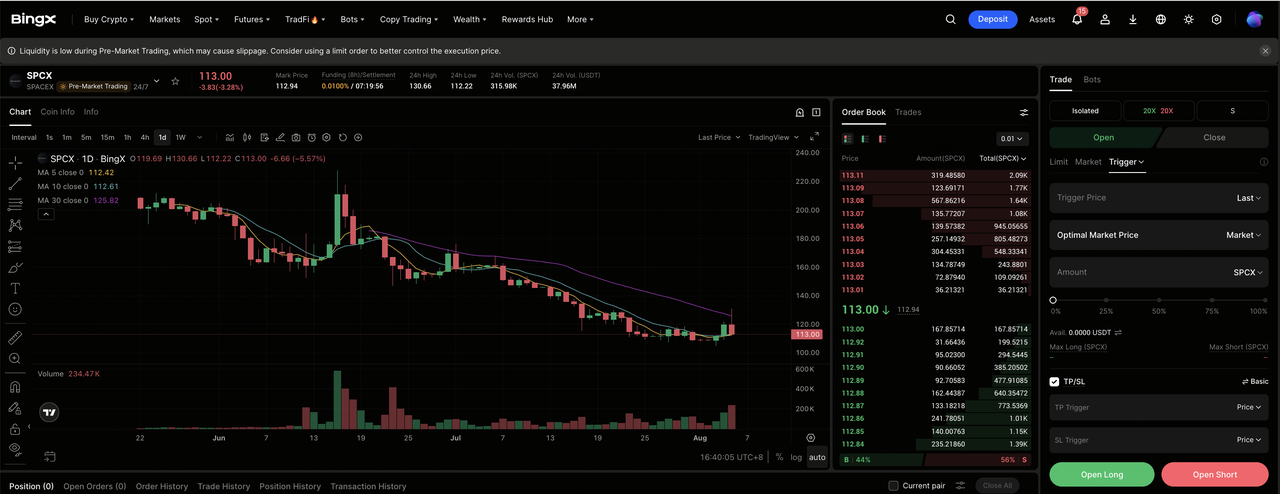The width and height of the screenshot is (1280, 494).
Task: Show both bids and asks view
Action: click(848, 139)
